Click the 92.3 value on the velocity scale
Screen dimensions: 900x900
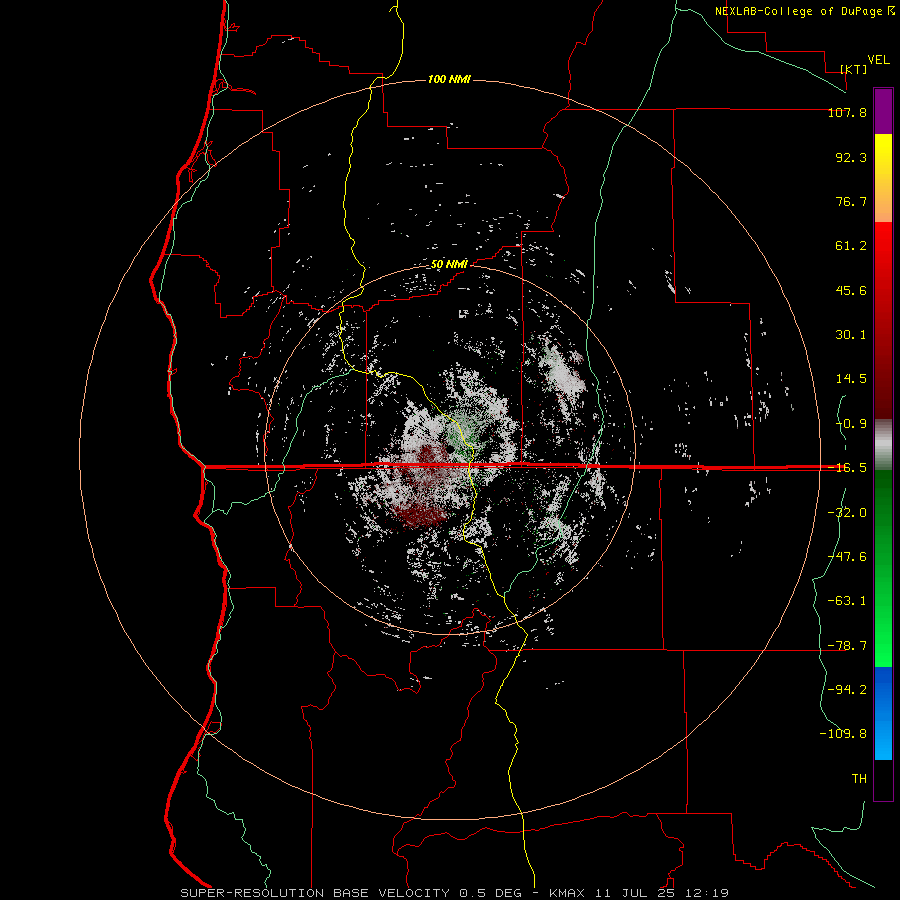tap(851, 157)
